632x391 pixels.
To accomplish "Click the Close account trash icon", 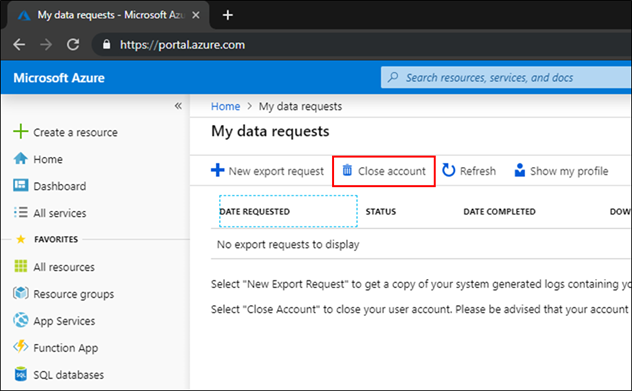I will (347, 170).
